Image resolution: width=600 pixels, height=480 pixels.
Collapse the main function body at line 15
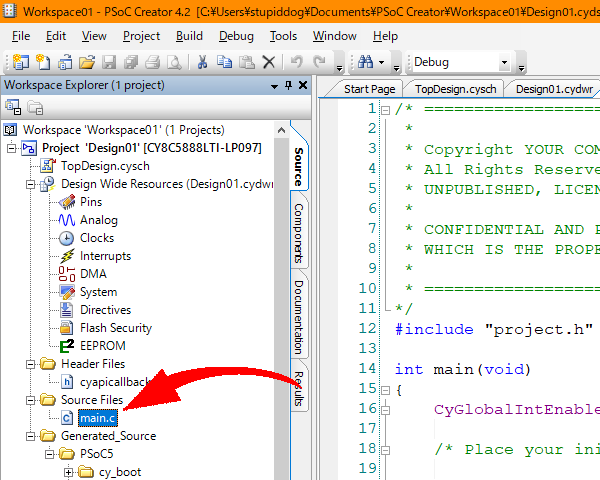[386, 390]
